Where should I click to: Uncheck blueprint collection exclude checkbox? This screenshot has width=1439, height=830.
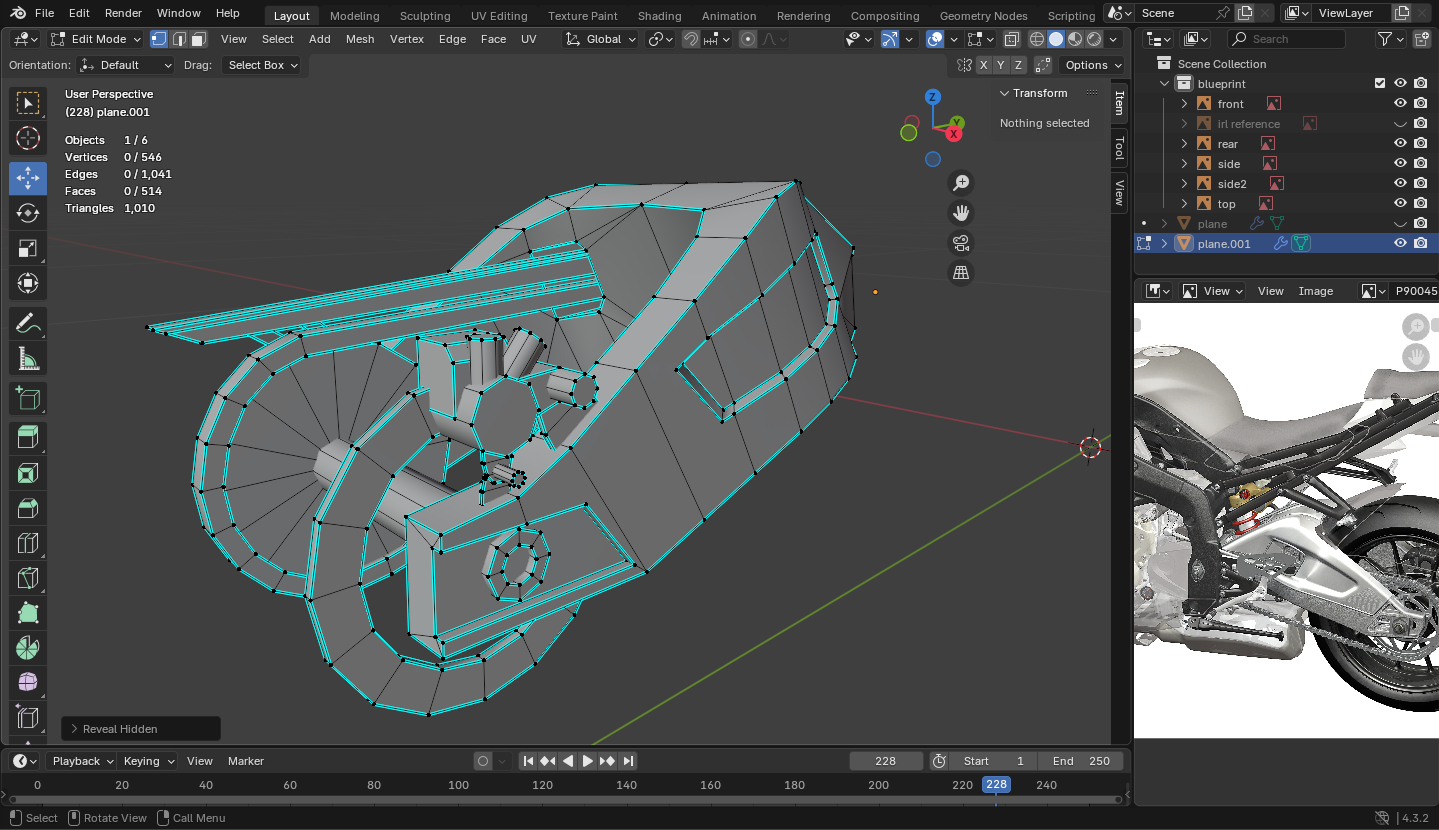1380,84
